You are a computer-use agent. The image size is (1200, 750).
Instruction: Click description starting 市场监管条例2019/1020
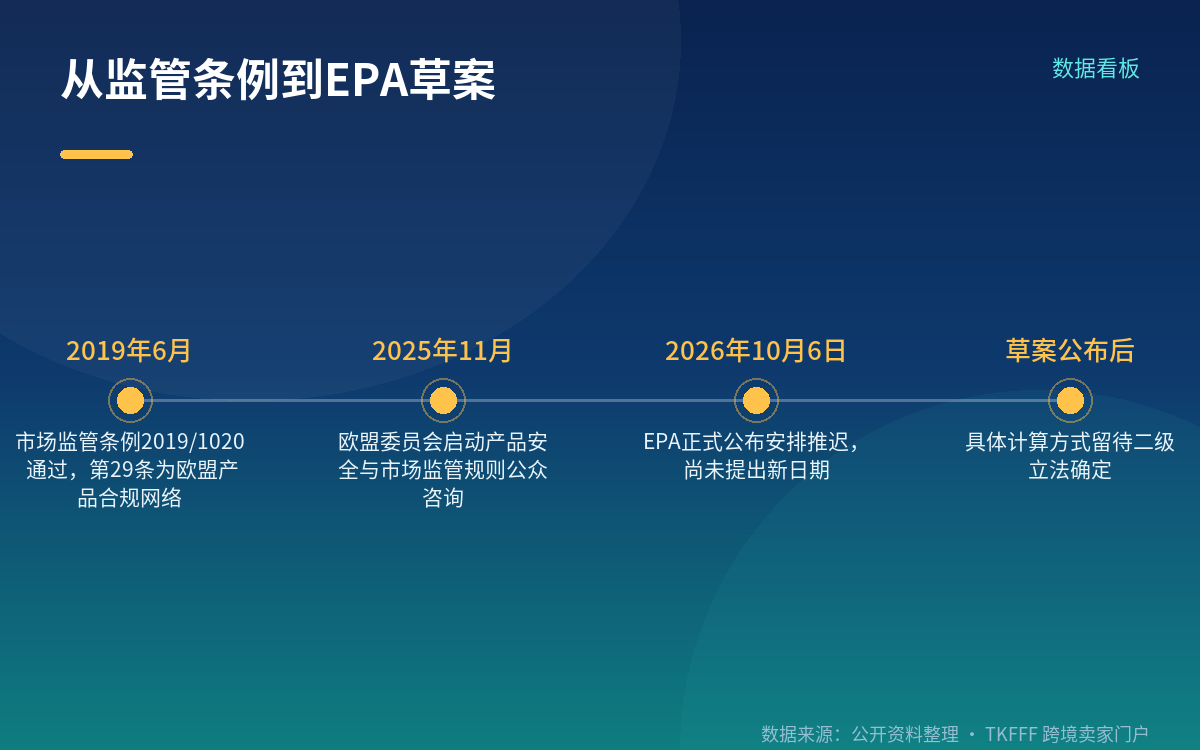[x=130, y=469]
